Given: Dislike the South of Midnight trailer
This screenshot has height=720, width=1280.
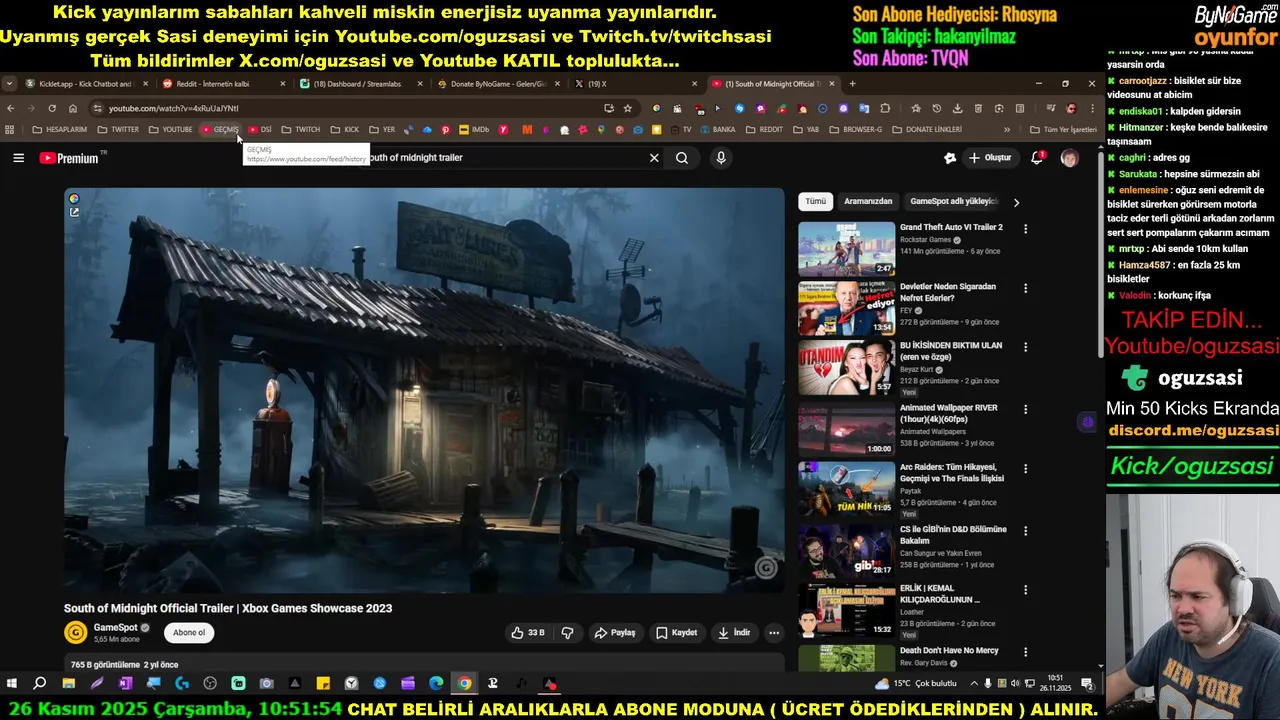Looking at the screenshot, I should [567, 633].
